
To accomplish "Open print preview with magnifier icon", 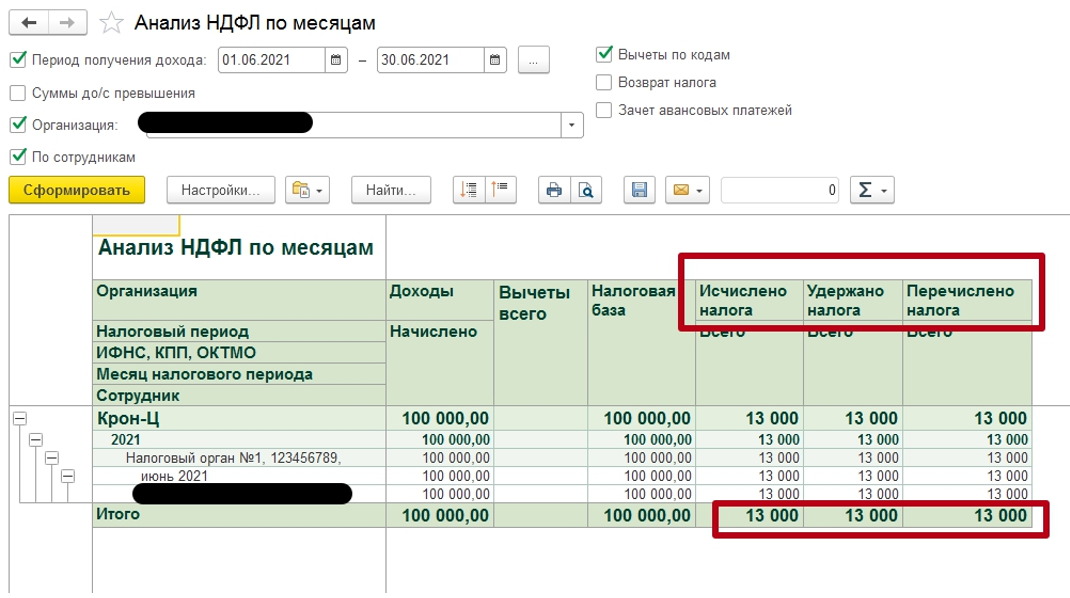I will (x=587, y=190).
